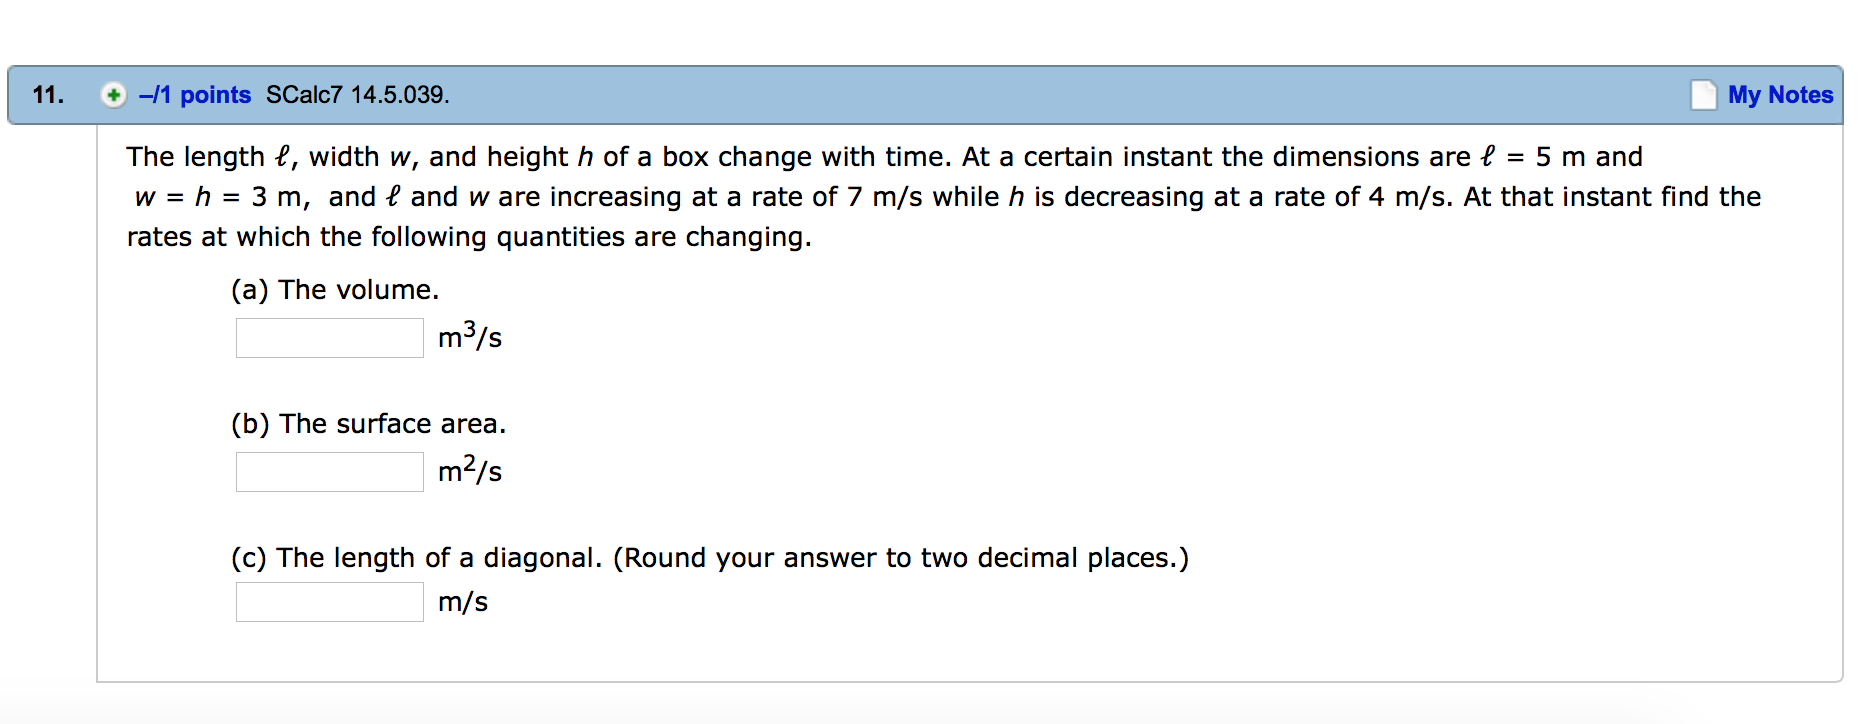Focus the diagonal rate answer box
1872x724 pixels.
(x=329, y=601)
